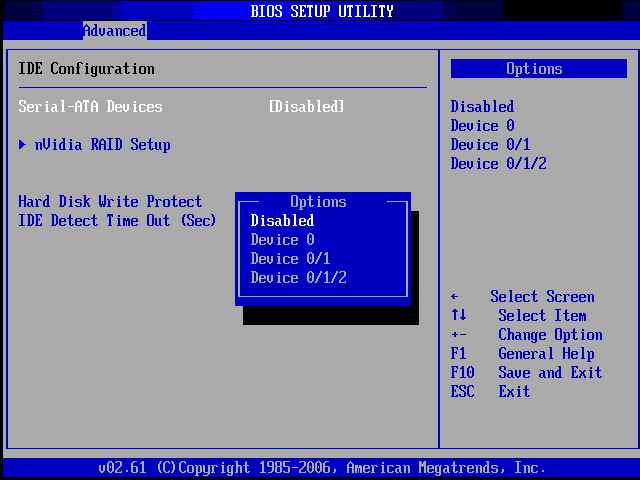Image resolution: width=640 pixels, height=480 pixels.
Task: Select IDE Detect Time Out (Sec) setting
Action: click(117, 221)
